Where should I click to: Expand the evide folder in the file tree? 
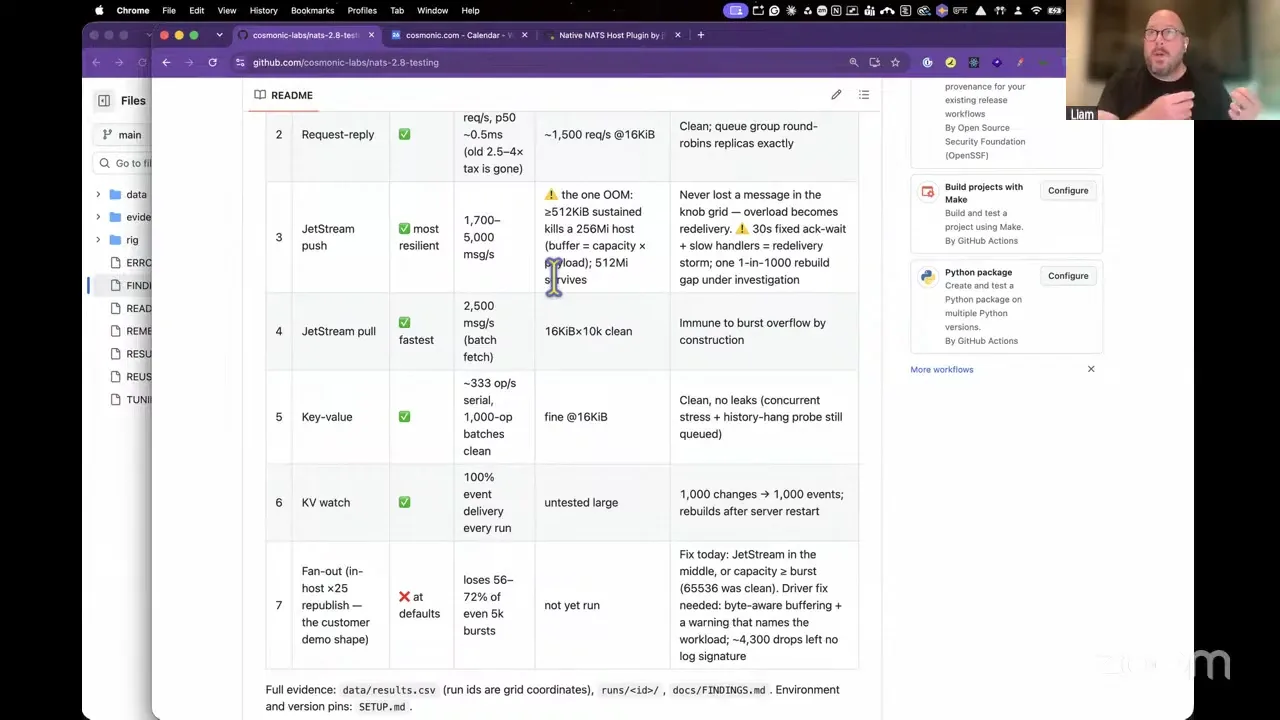click(x=98, y=217)
